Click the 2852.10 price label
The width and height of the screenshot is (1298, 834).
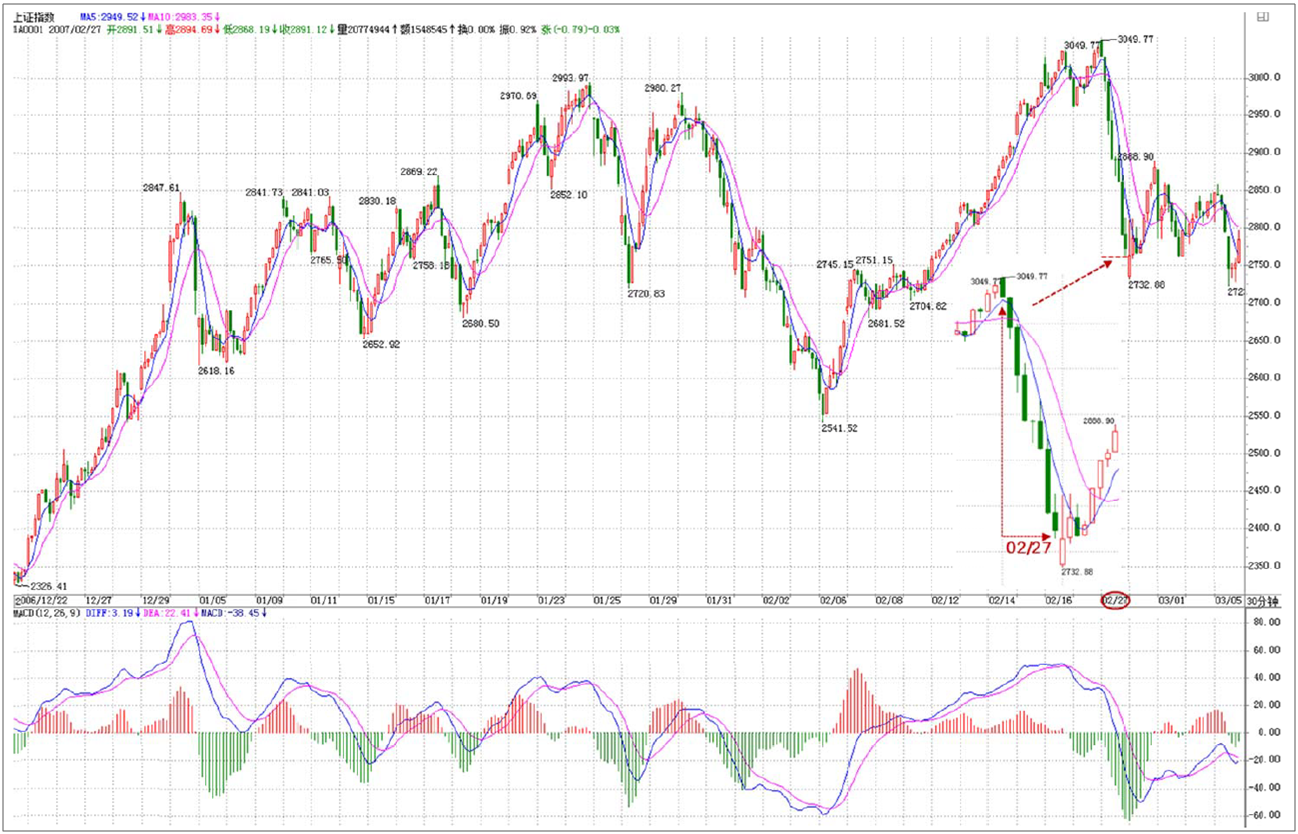(568, 194)
